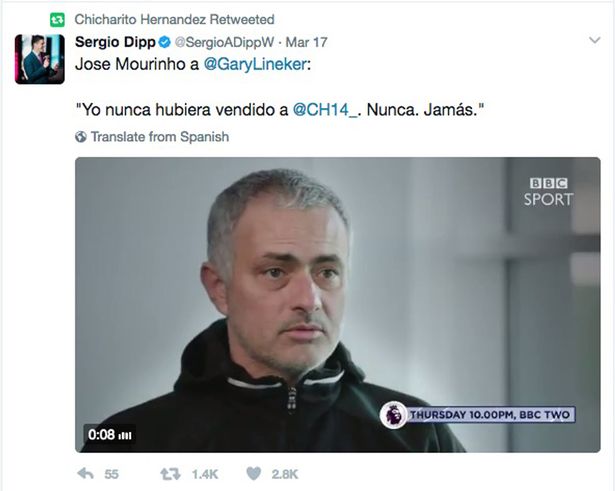Expand the tweet options chevron
Image resolution: width=615 pixels, height=491 pixels.
595,40
